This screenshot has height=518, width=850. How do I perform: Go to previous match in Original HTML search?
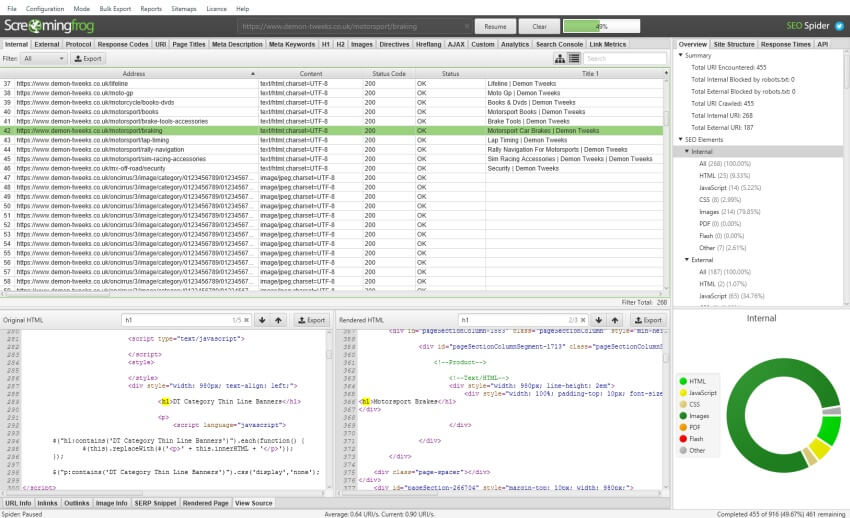(x=278, y=320)
